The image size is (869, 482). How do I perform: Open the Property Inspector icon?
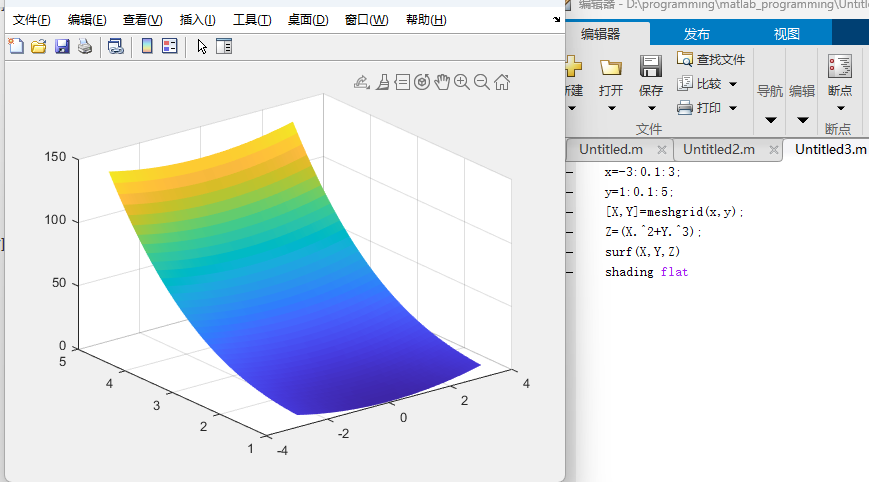[224, 46]
